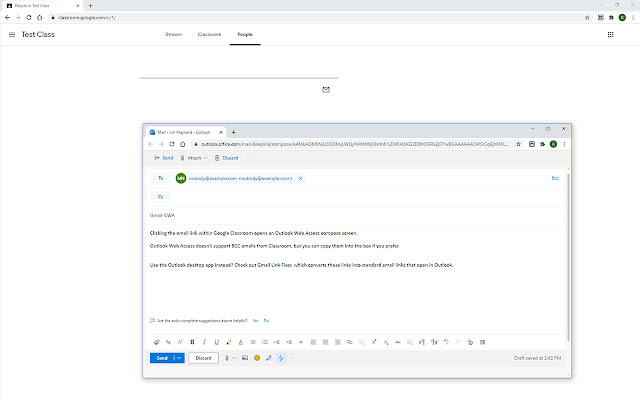Screen dimensions: 640x400
Task: Open Chrome menu in the Outlook window
Action: 564,144
